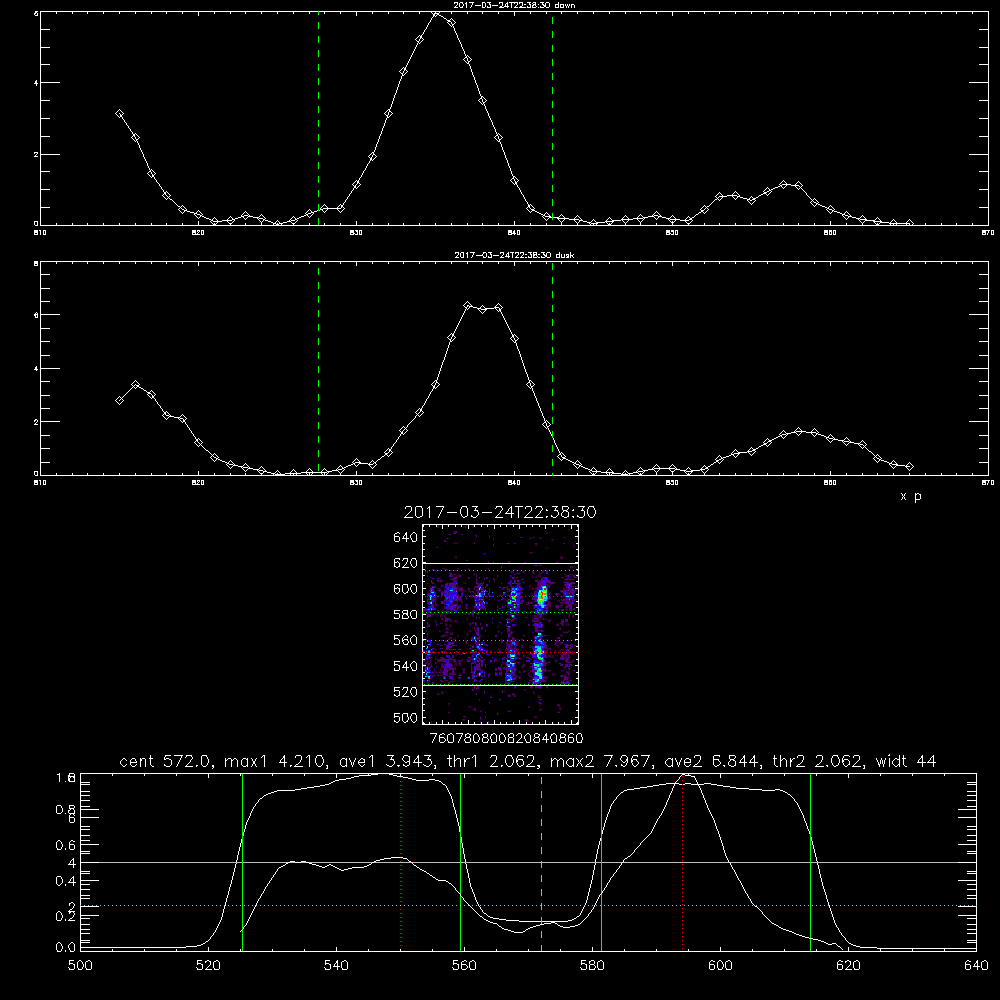Click the peak data marker of the dawn curve
1000x1000 pixels.
(x=436, y=13)
